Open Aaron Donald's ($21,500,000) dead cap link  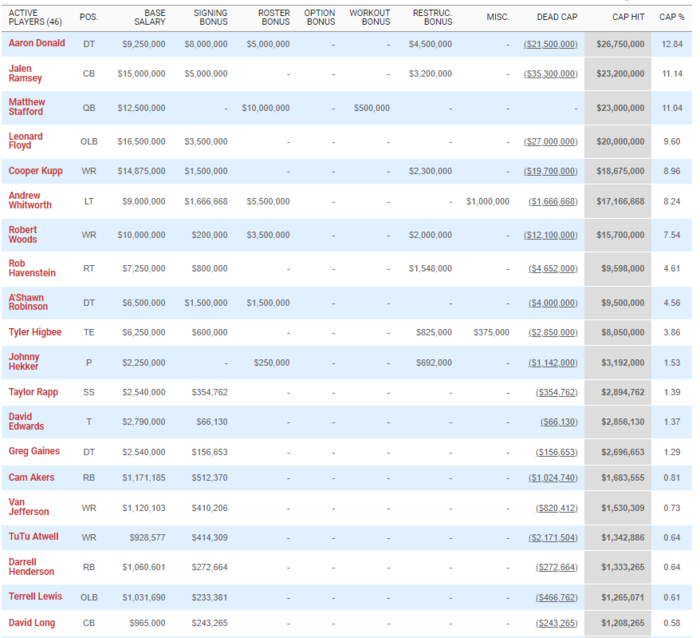point(550,44)
